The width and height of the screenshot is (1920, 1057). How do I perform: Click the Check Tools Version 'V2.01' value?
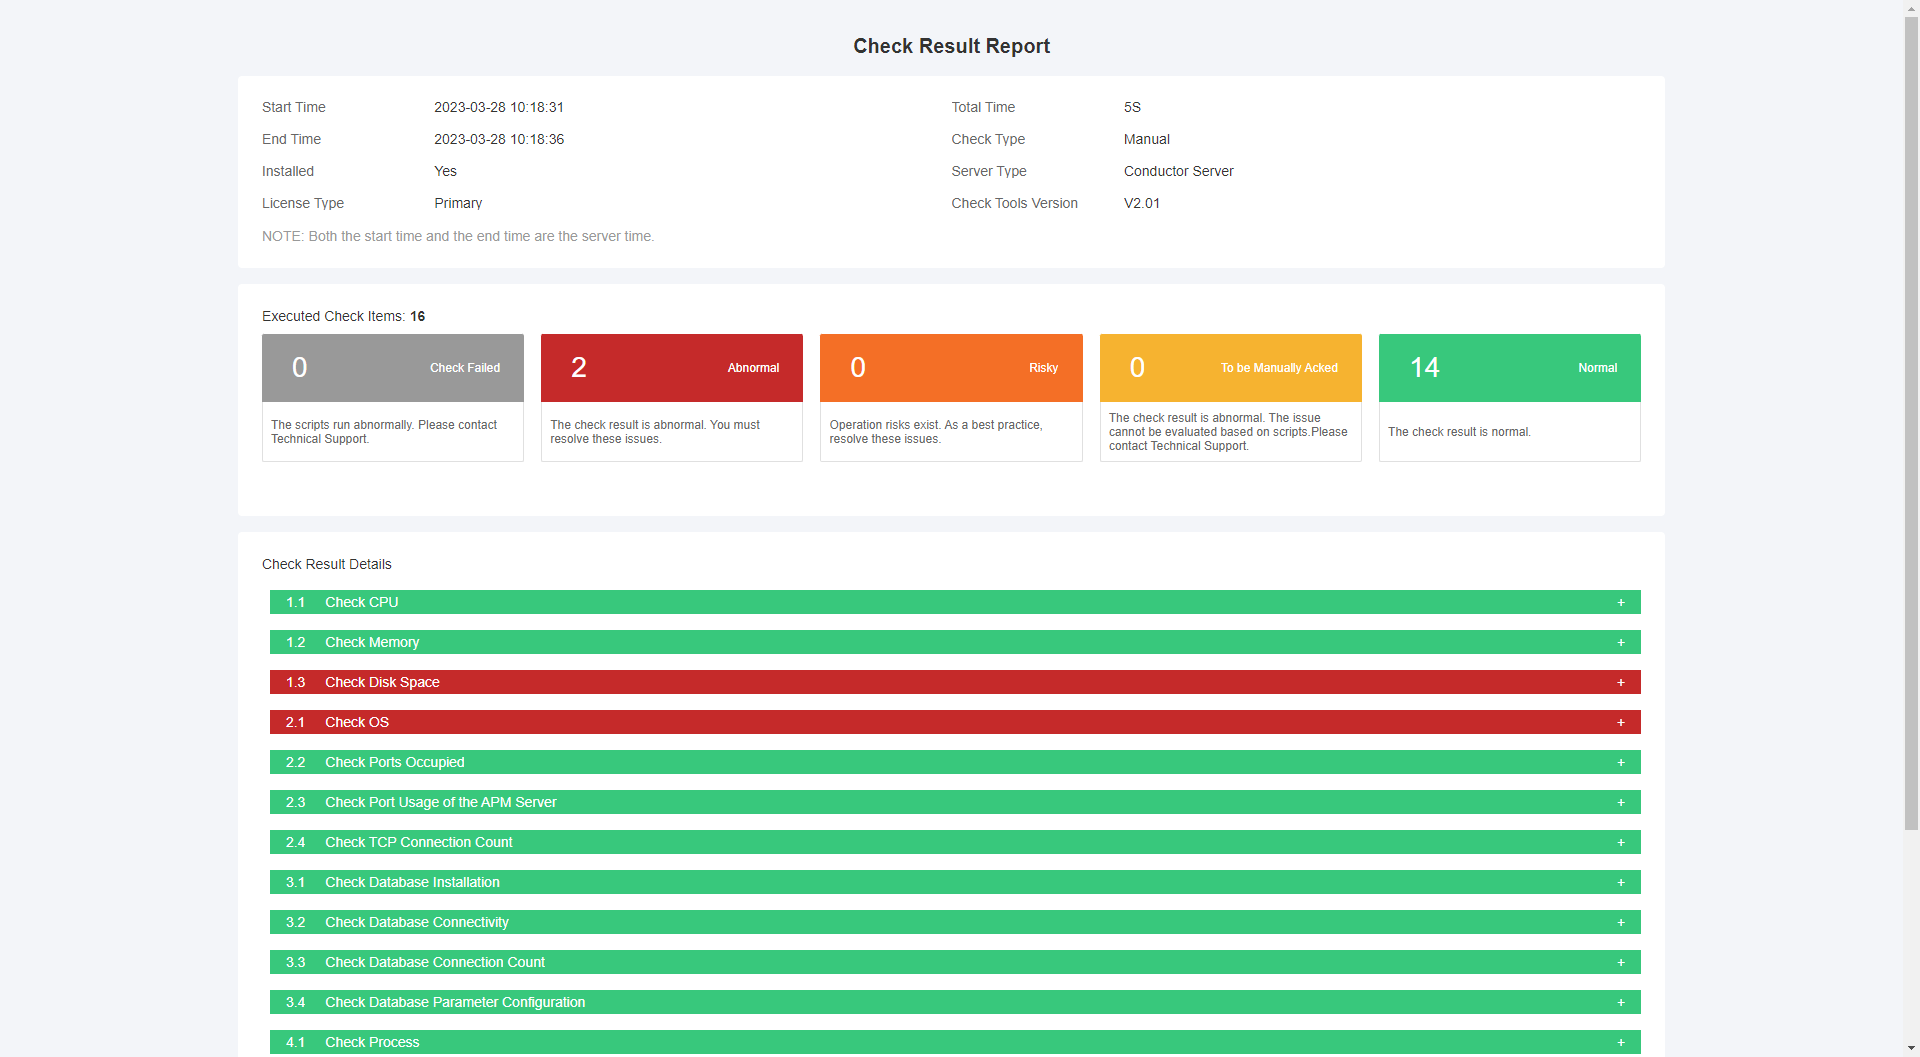1142,203
